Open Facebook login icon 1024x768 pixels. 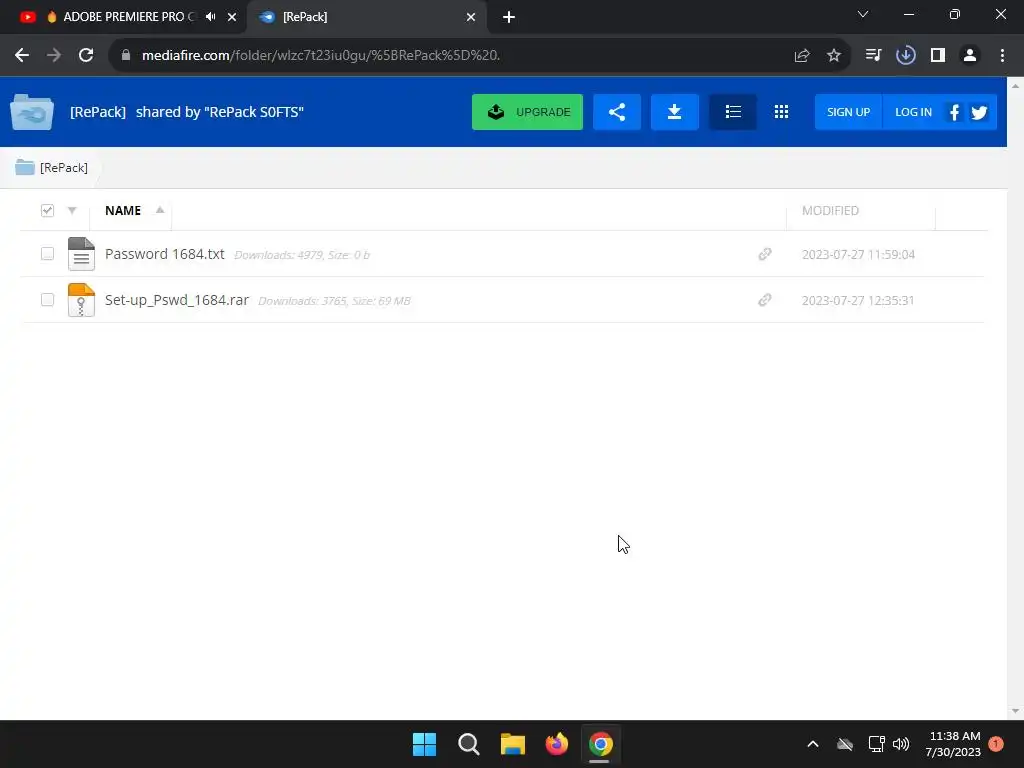point(954,112)
